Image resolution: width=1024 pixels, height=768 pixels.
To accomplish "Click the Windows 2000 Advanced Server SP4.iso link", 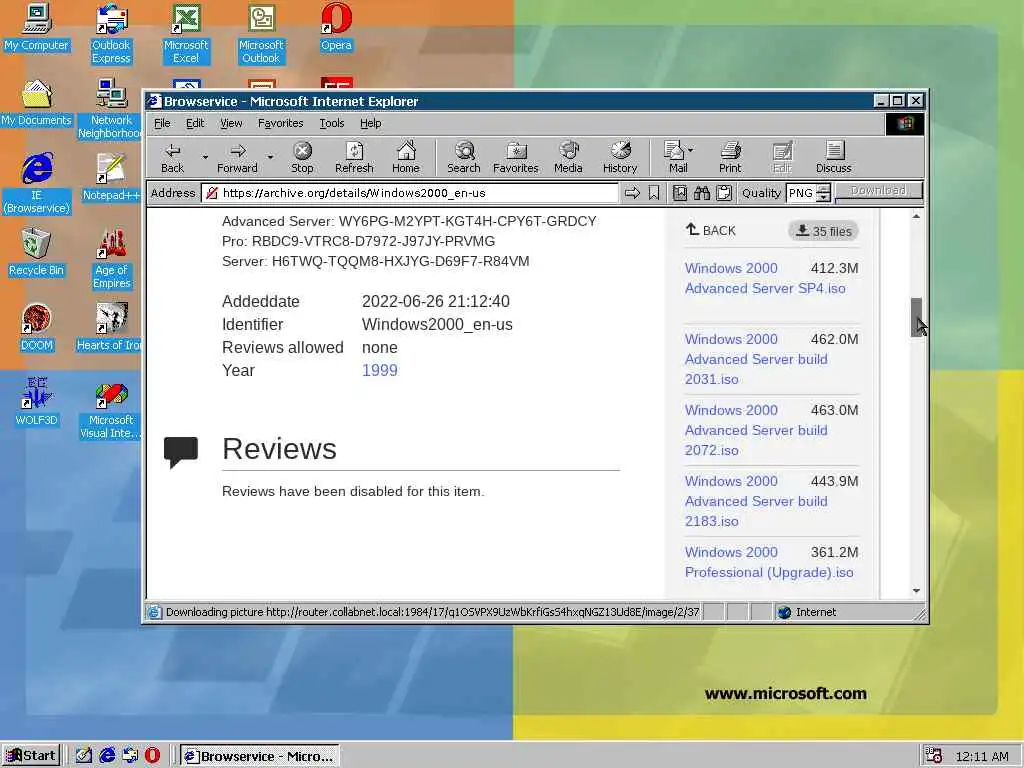I will pos(765,278).
